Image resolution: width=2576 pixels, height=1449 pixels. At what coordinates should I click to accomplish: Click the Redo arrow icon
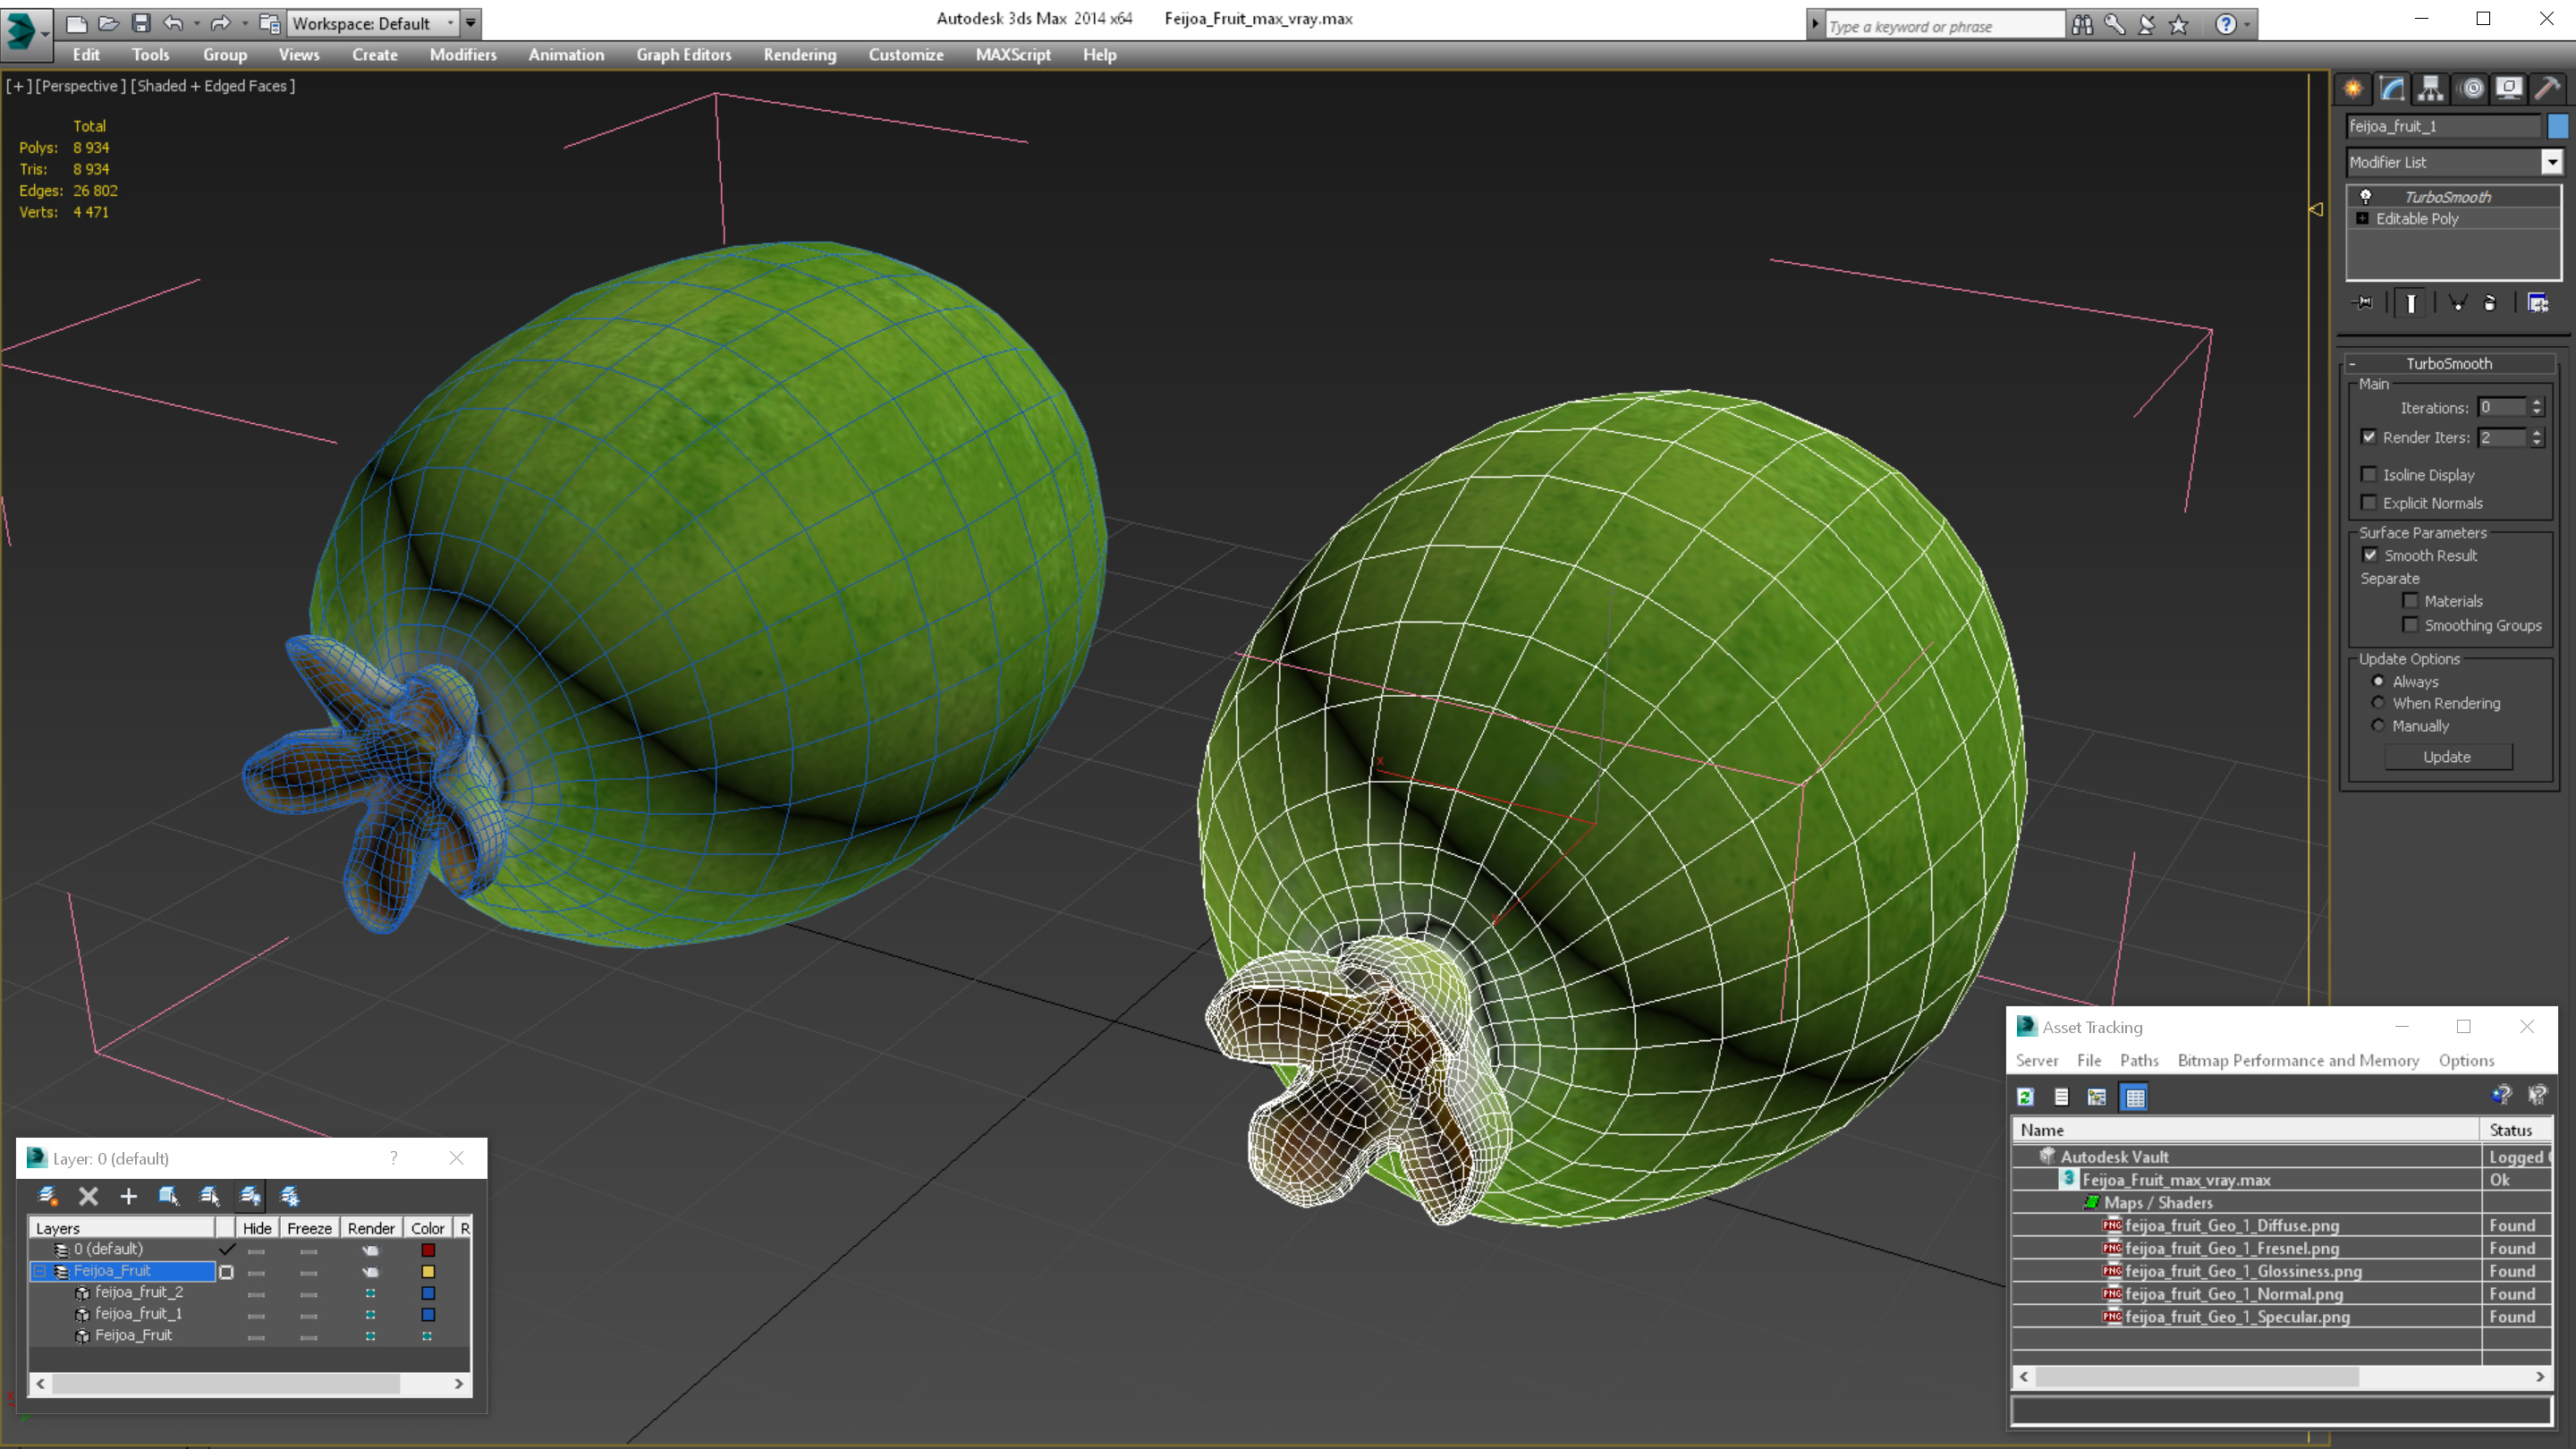tap(221, 23)
